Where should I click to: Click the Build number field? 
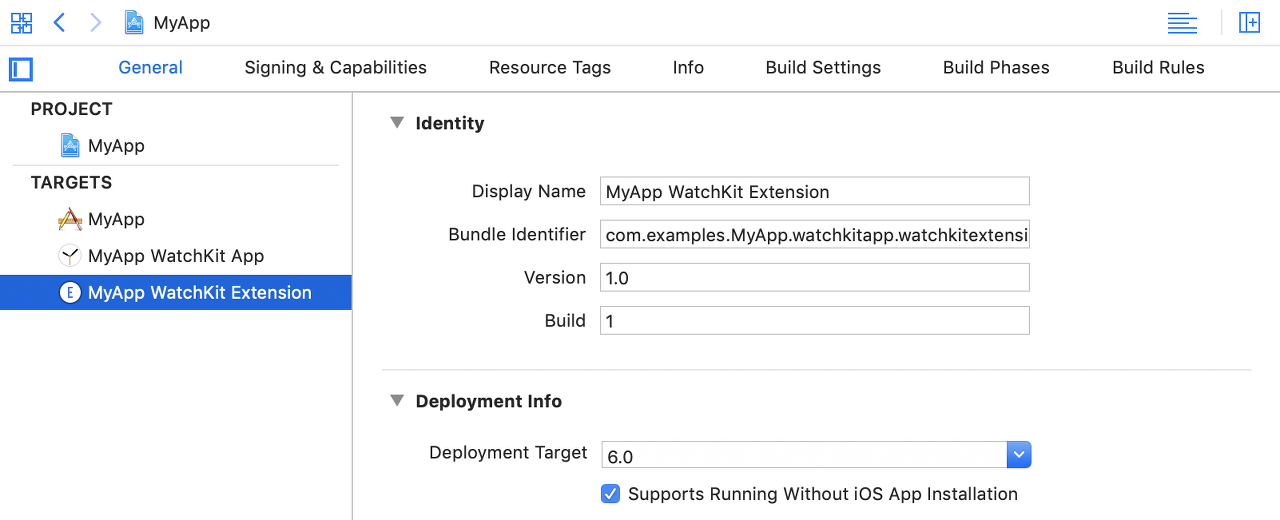click(815, 320)
